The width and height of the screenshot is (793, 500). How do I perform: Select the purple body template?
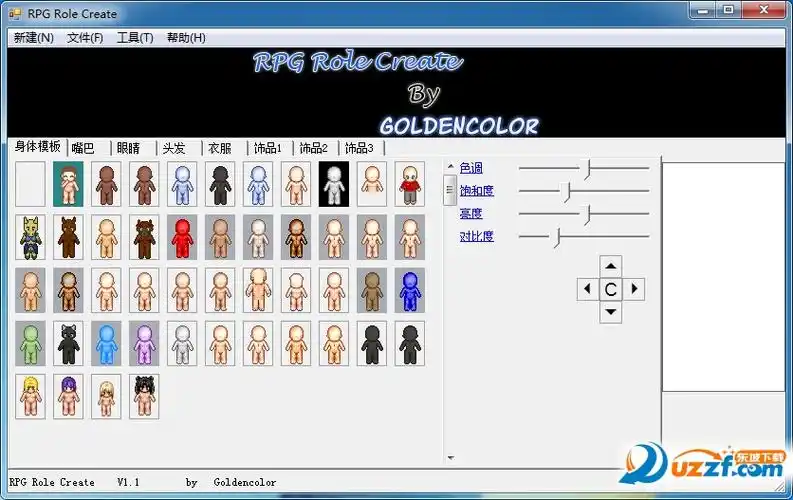coord(144,343)
